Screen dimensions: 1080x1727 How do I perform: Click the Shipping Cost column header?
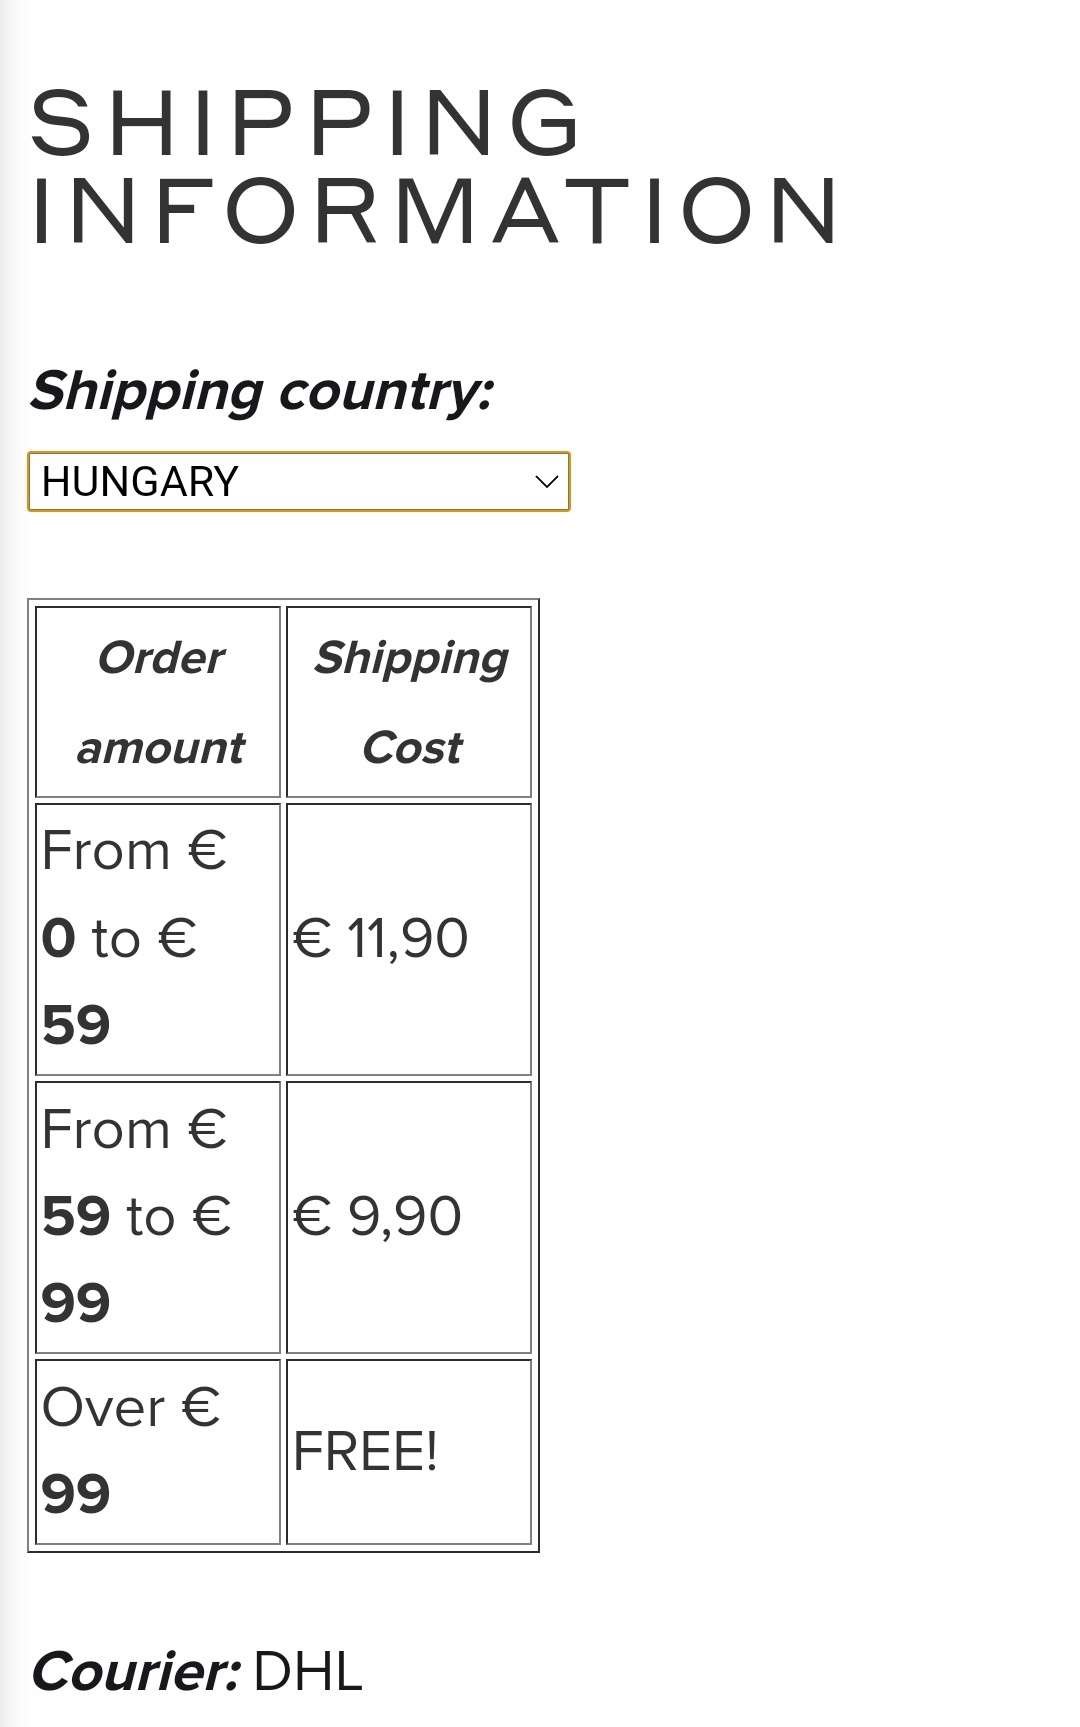pos(409,702)
